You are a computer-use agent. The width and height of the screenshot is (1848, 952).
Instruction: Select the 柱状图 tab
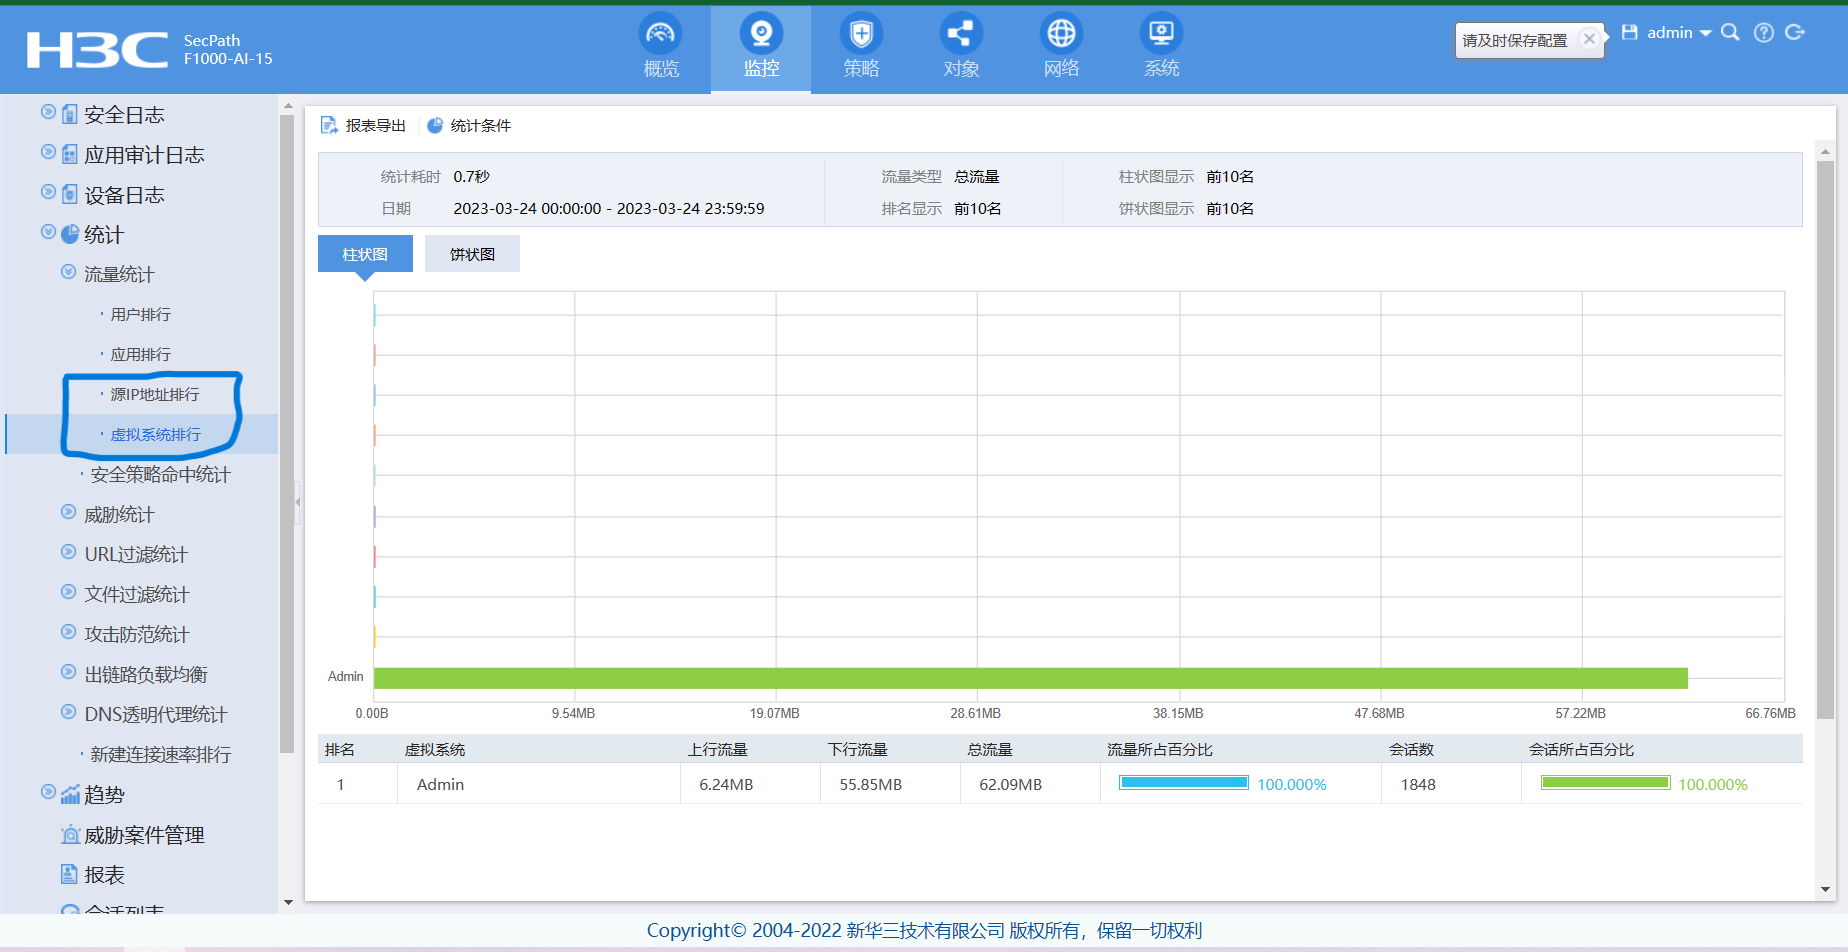365,254
